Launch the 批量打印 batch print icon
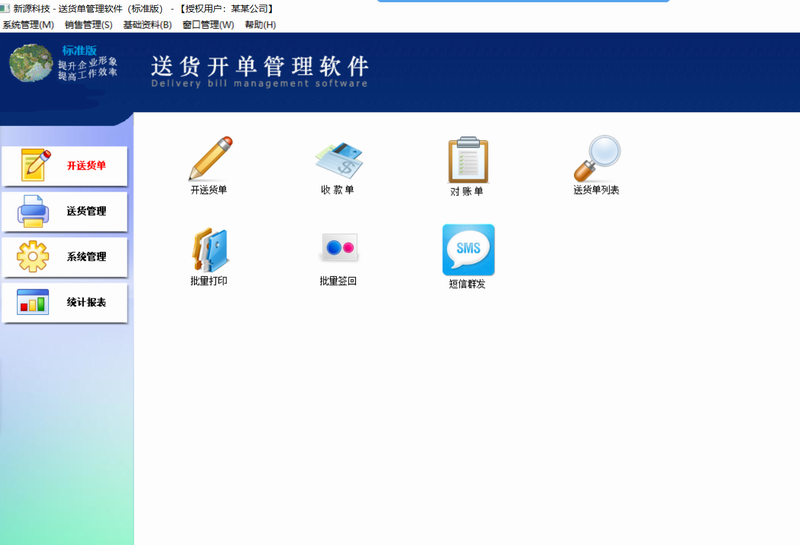This screenshot has height=545, width=800. (209, 251)
